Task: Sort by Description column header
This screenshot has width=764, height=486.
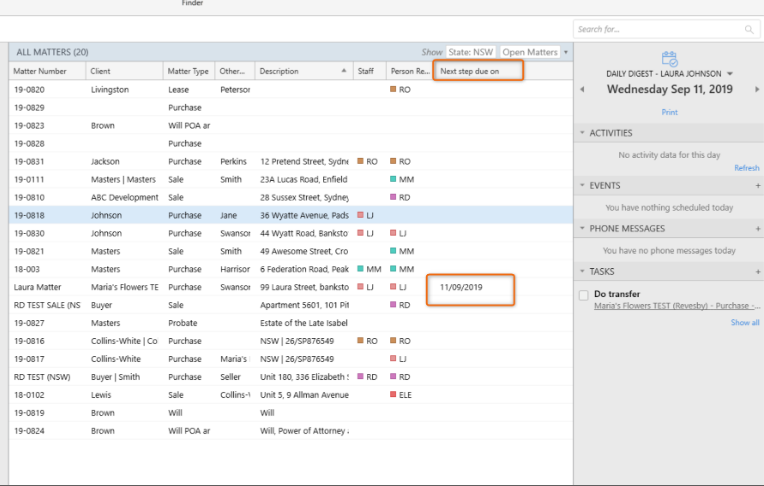Action: 304,71
